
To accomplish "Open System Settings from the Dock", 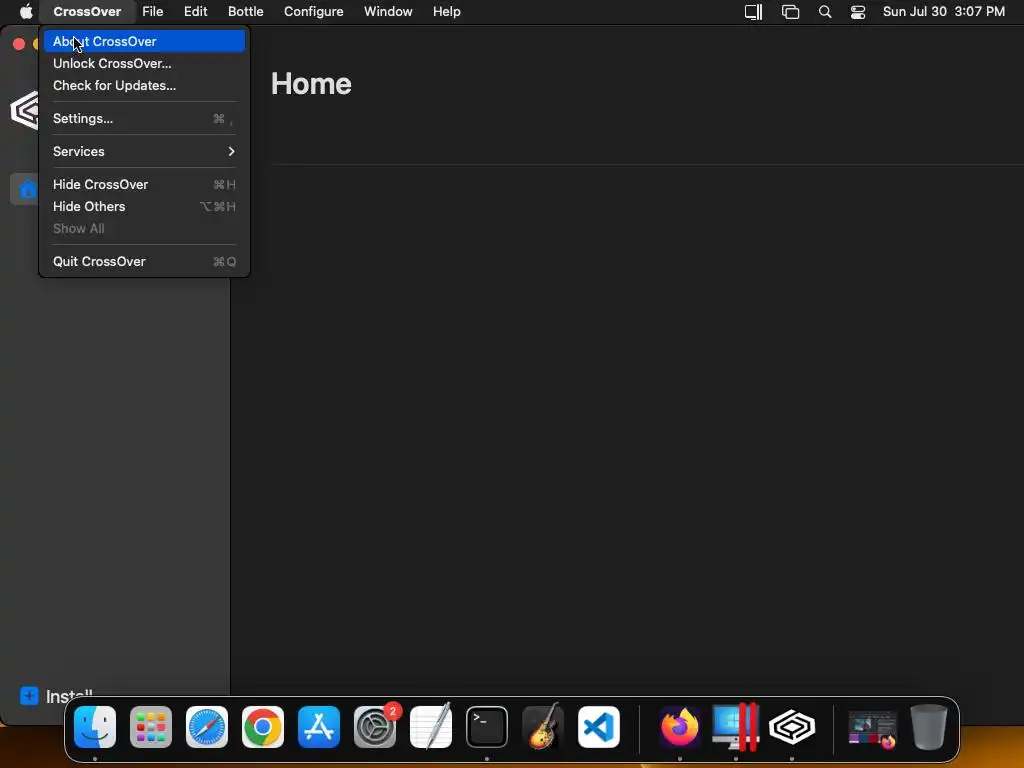I will (375, 727).
